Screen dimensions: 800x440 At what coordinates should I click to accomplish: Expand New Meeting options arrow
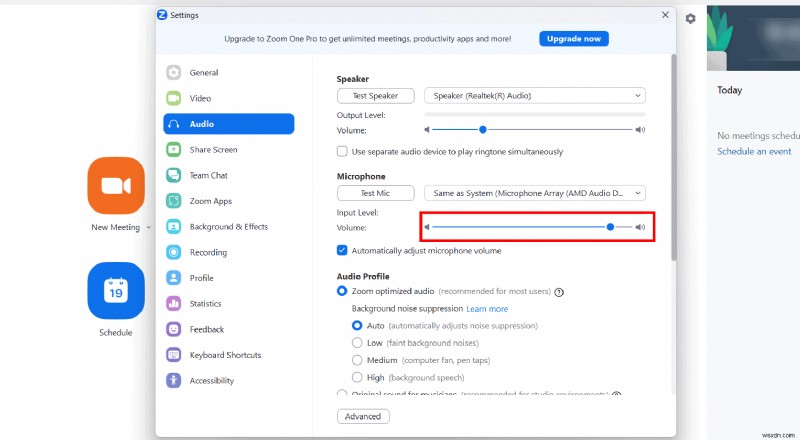pyautogui.click(x=148, y=228)
